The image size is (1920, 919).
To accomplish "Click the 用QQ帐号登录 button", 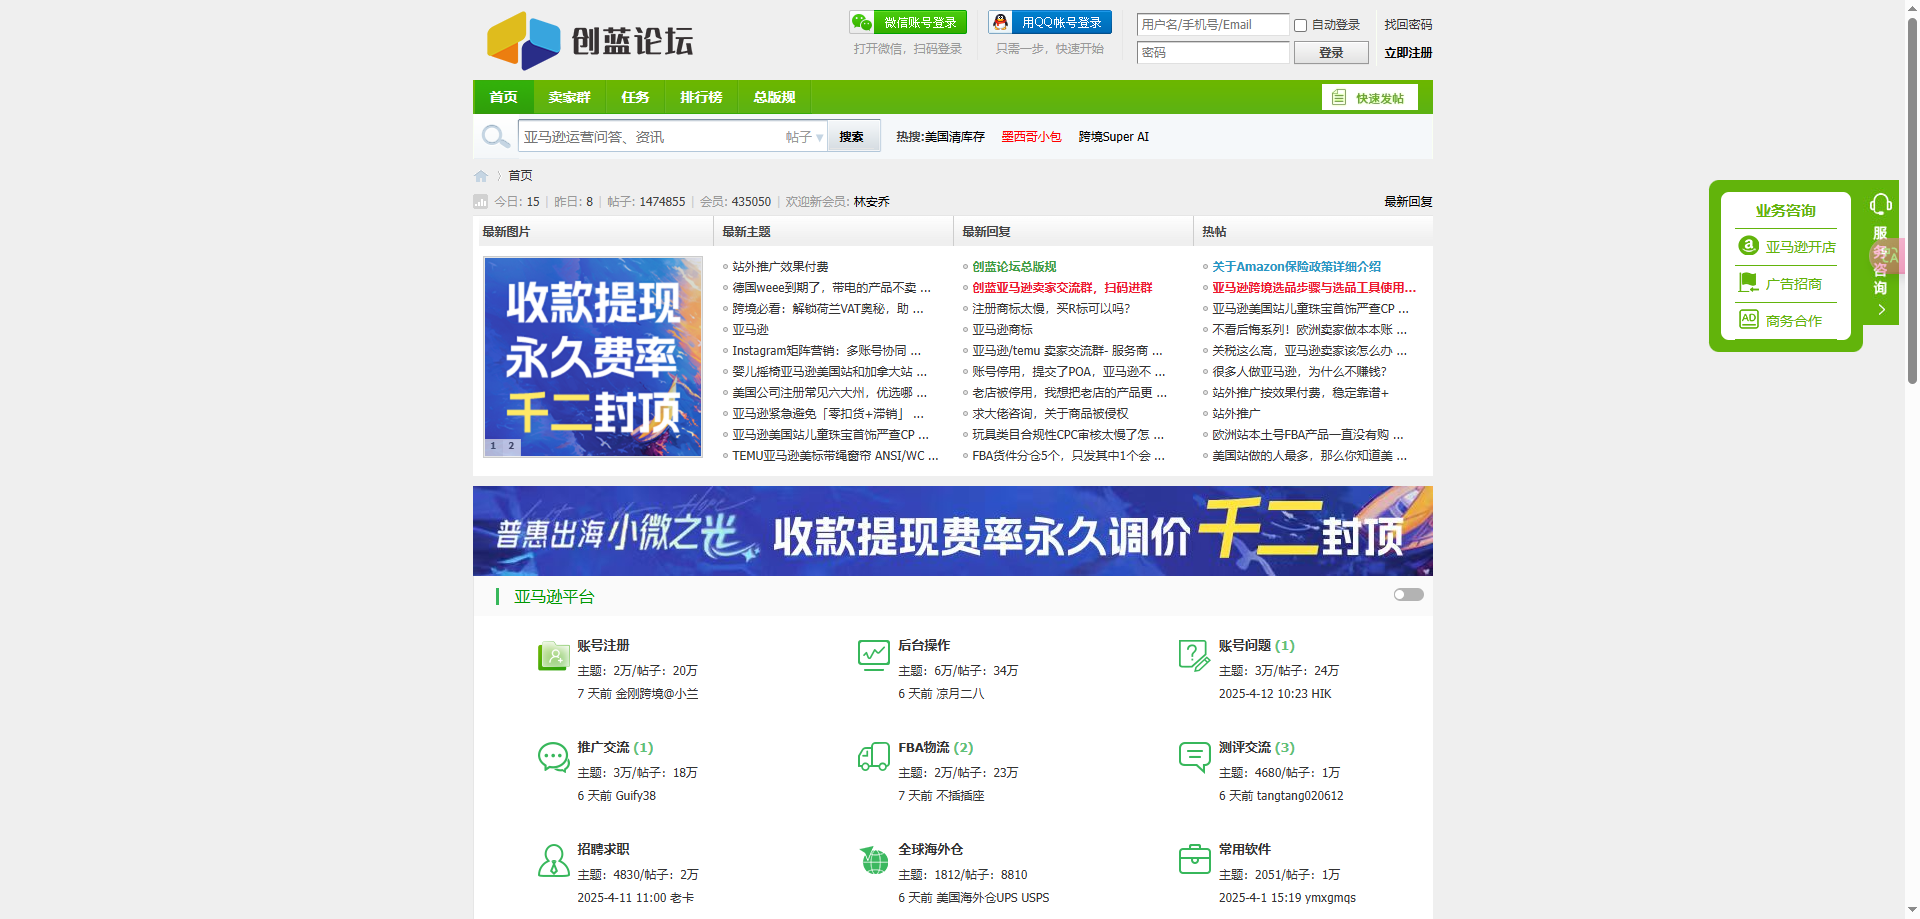I will click(1049, 21).
